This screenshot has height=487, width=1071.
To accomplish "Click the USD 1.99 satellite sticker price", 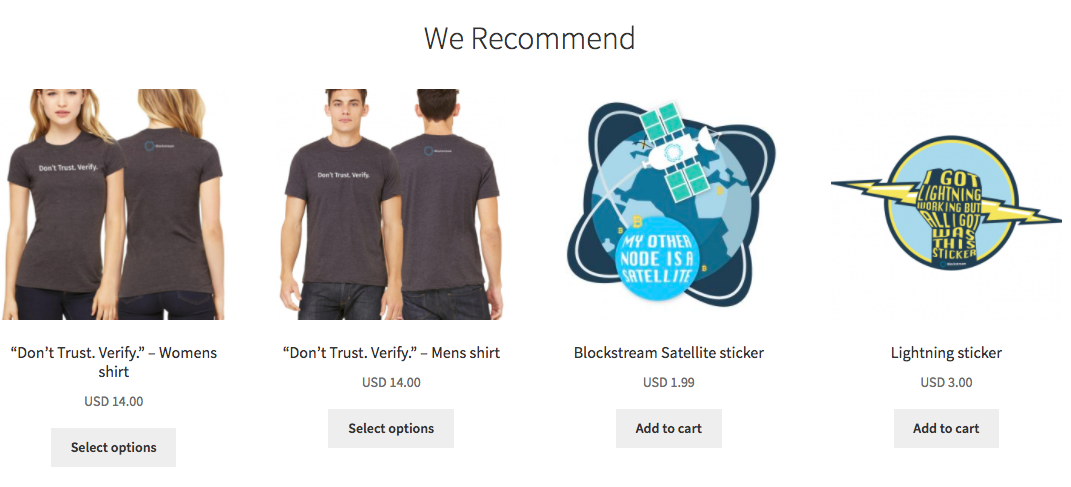I will point(669,382).
